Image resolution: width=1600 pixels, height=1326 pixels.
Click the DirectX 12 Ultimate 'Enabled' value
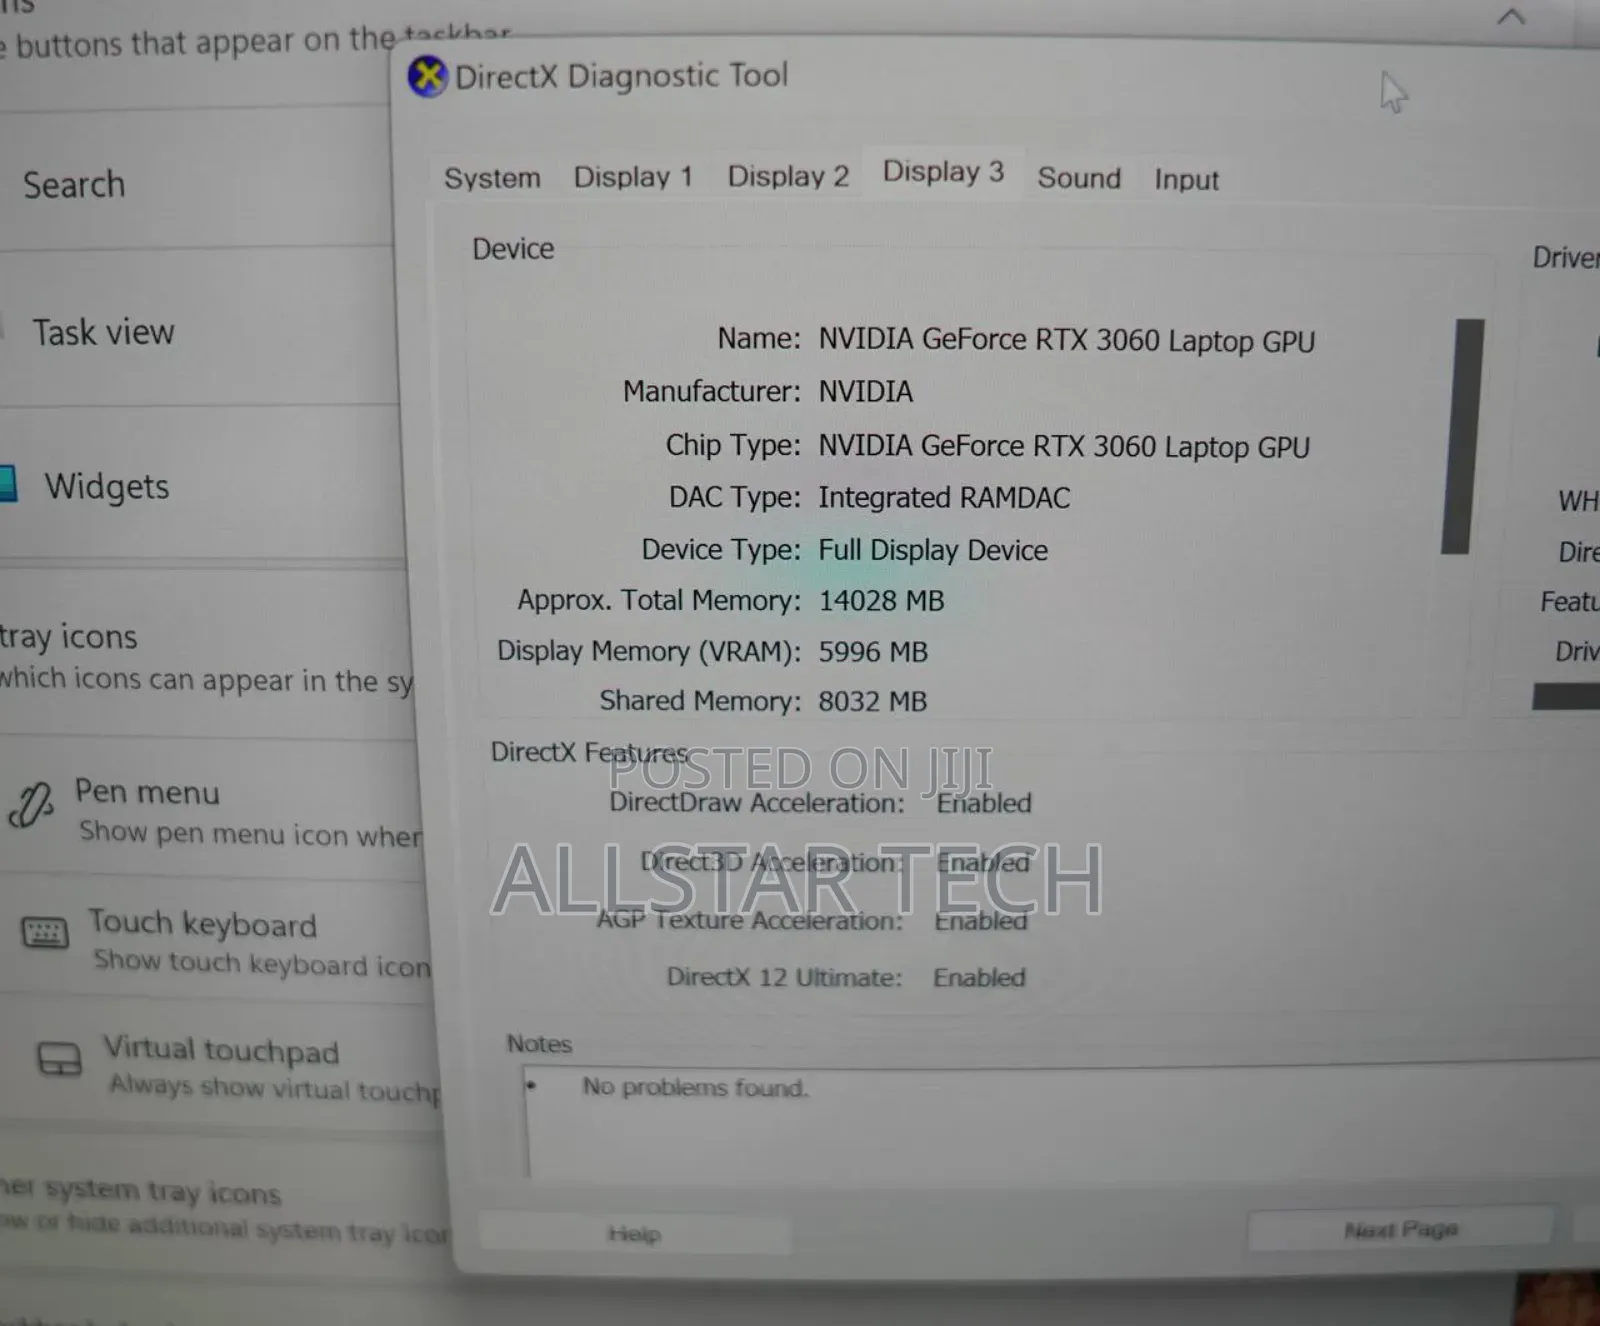click(979, 977)
